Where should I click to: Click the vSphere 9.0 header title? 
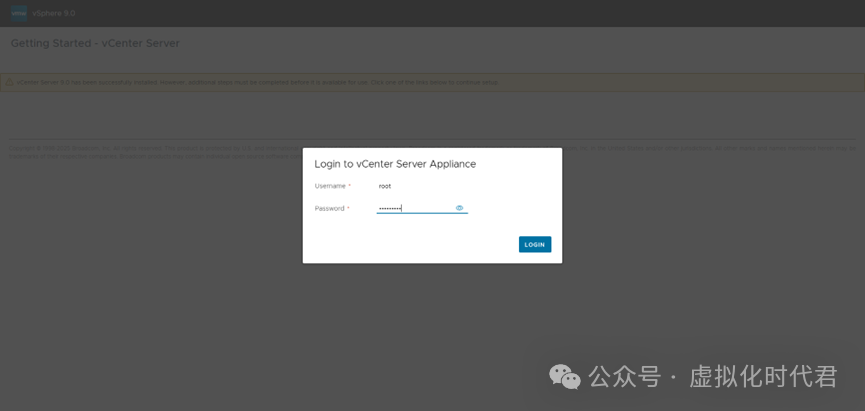(x=54, y=13)
